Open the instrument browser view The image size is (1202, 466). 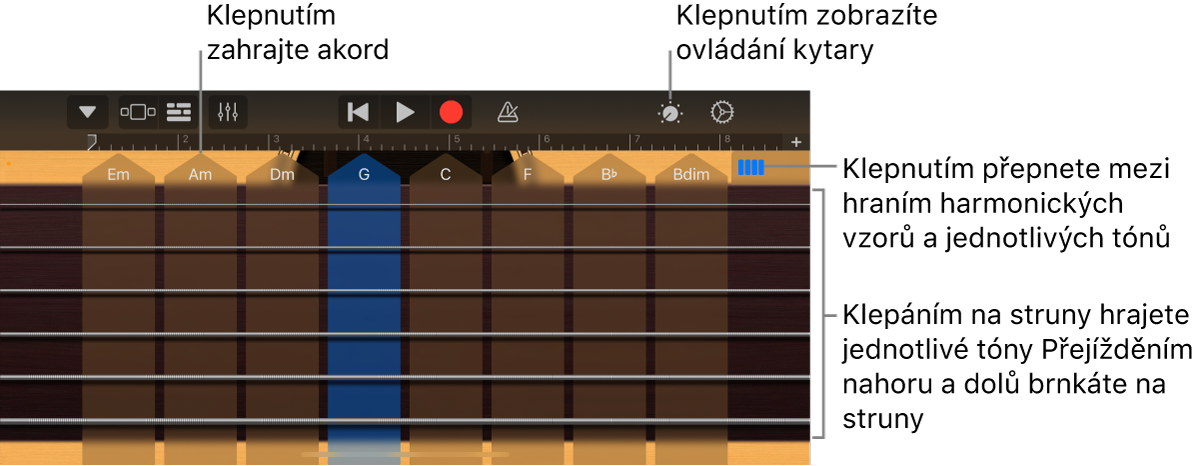(x=138, y=112)
